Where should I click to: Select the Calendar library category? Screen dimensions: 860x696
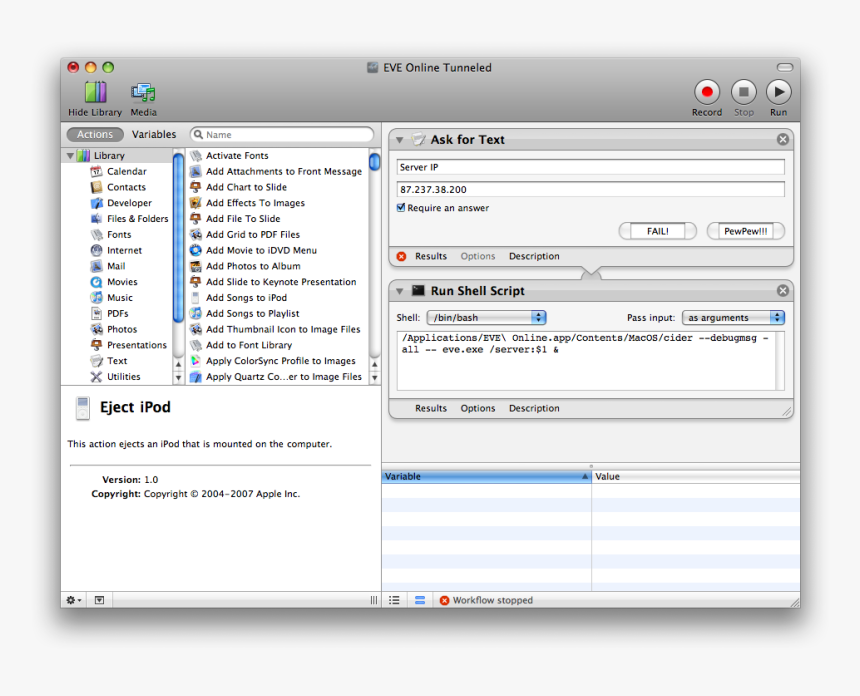pyautogui.click(x=127, y=171)
